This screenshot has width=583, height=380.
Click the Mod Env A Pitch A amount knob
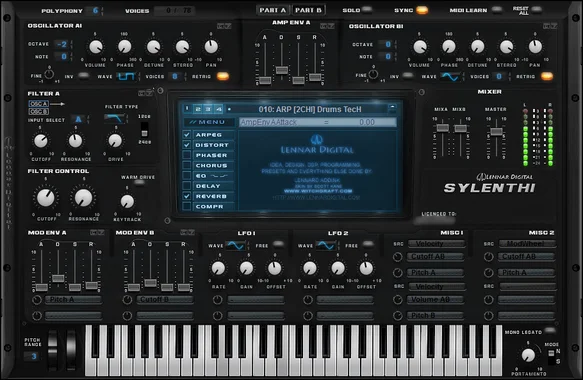click(37, 300)
